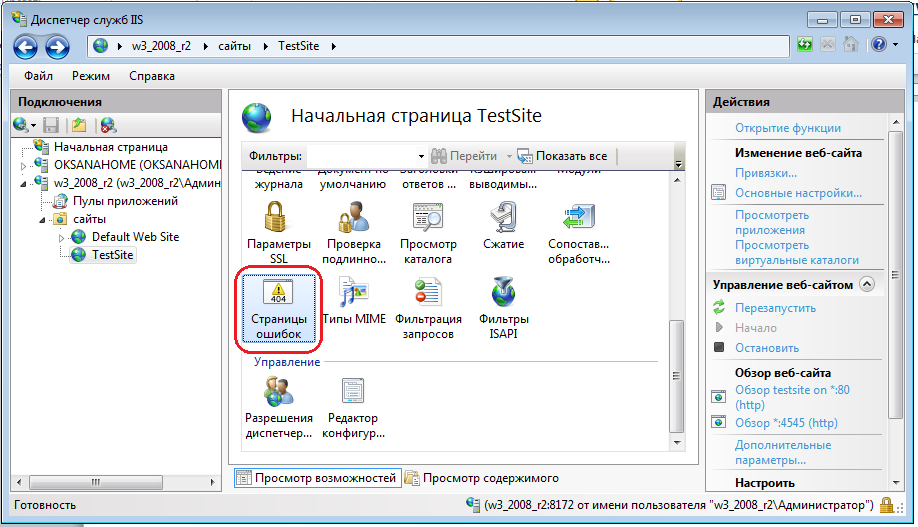Click the lock icon in status bar

[x=886, y=505]
